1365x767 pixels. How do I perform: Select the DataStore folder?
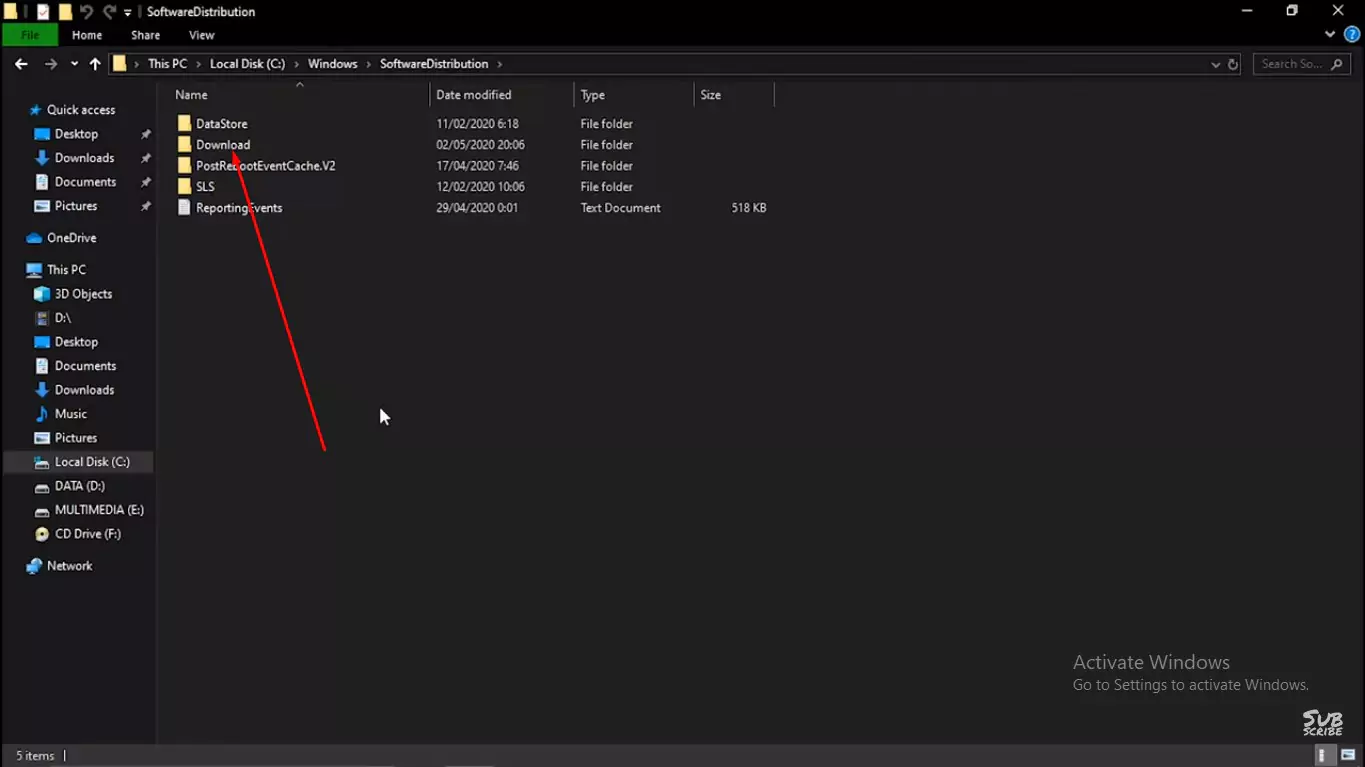(221, 124)
